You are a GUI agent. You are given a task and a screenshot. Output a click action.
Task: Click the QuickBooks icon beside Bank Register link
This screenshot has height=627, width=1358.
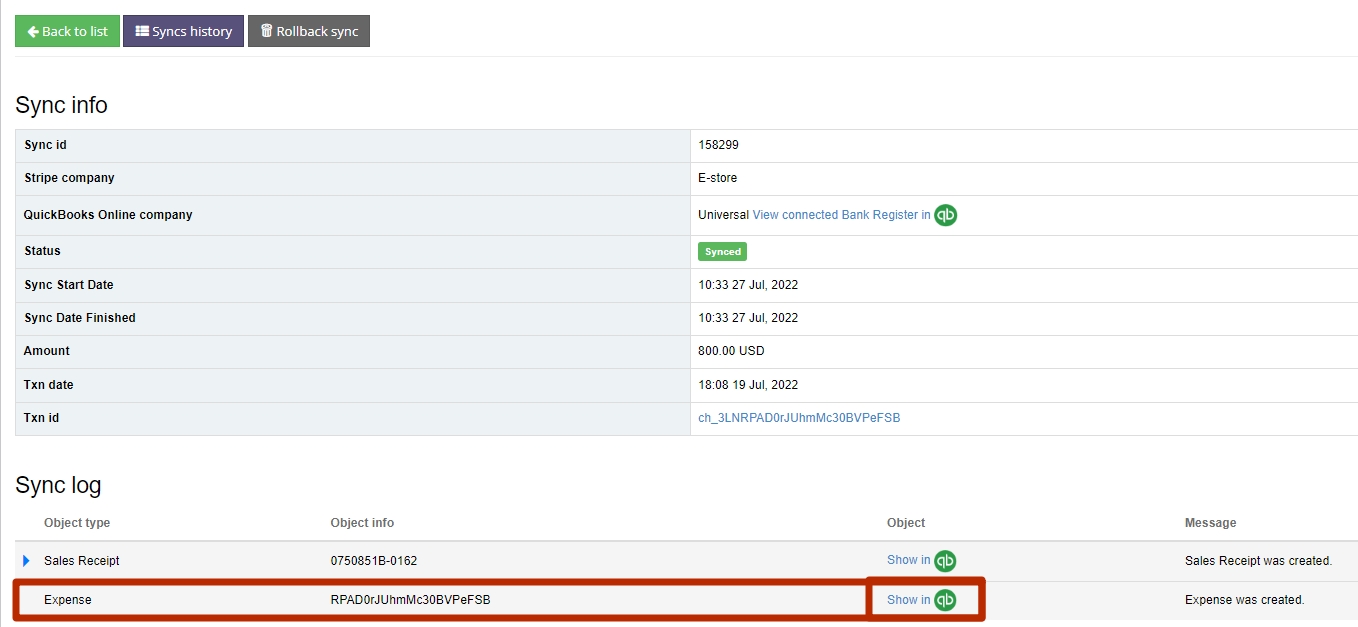click(945, 215)
